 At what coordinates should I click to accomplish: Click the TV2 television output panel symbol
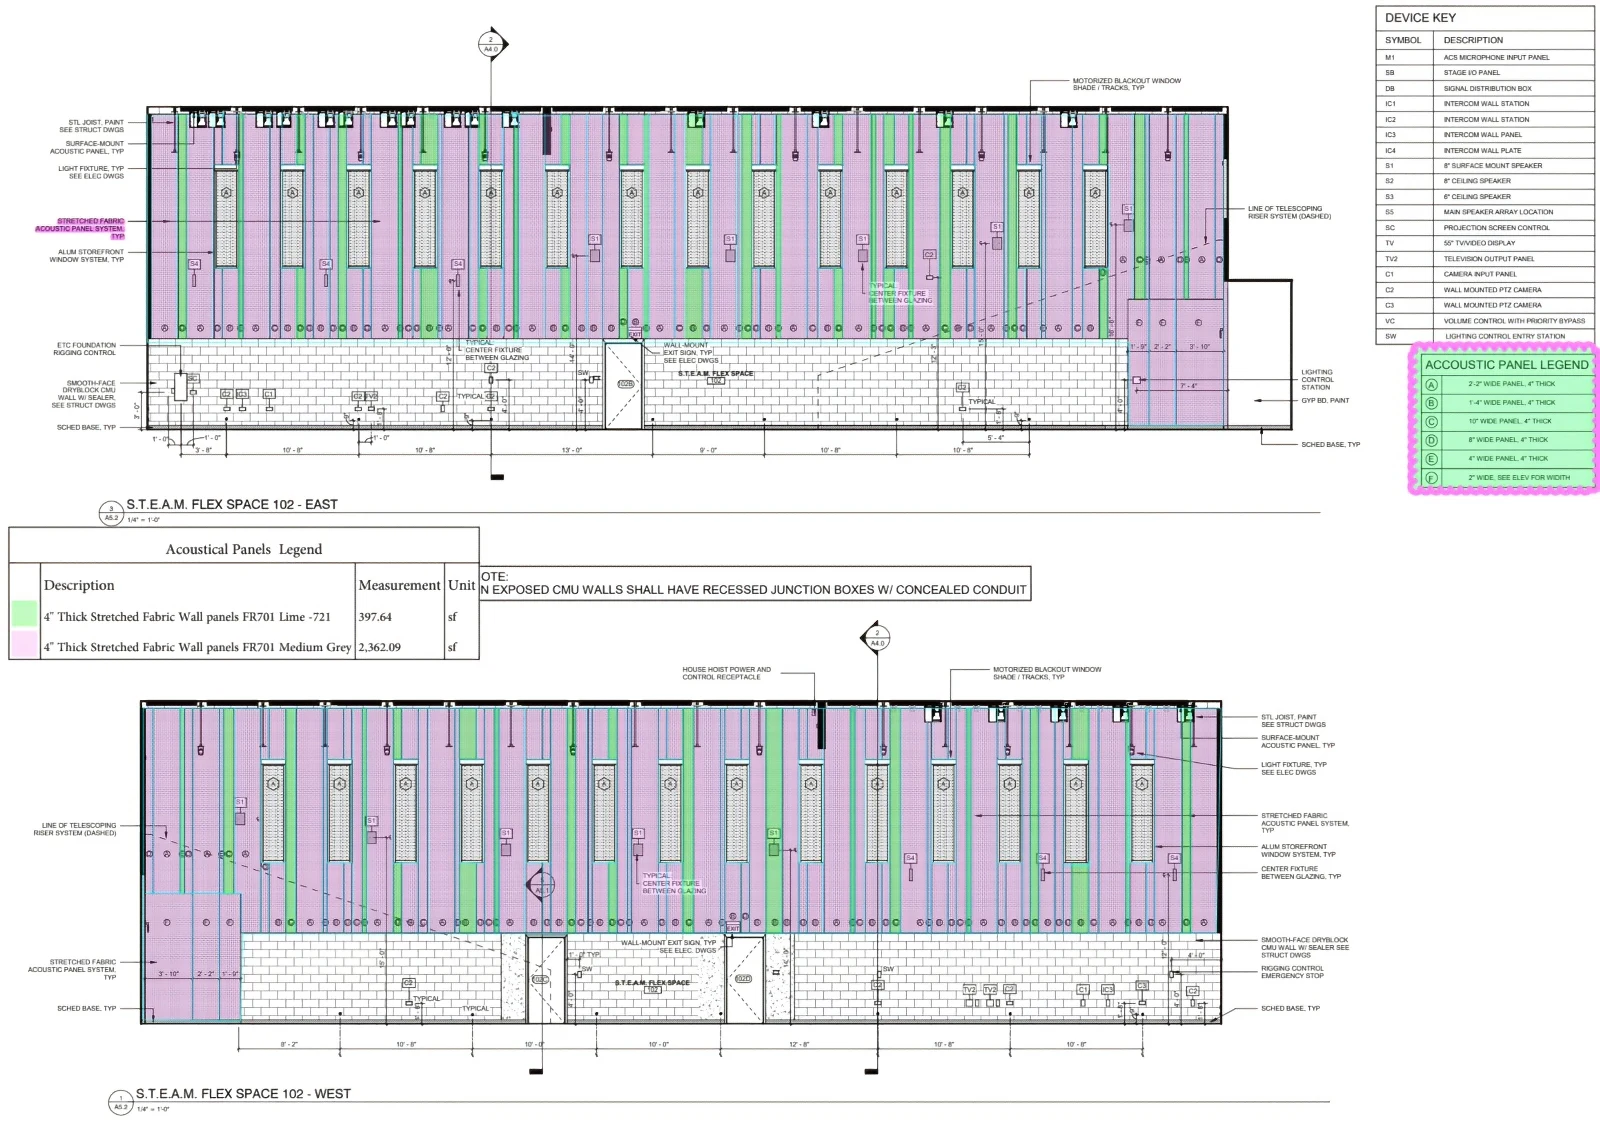click(x=968, y=990)
